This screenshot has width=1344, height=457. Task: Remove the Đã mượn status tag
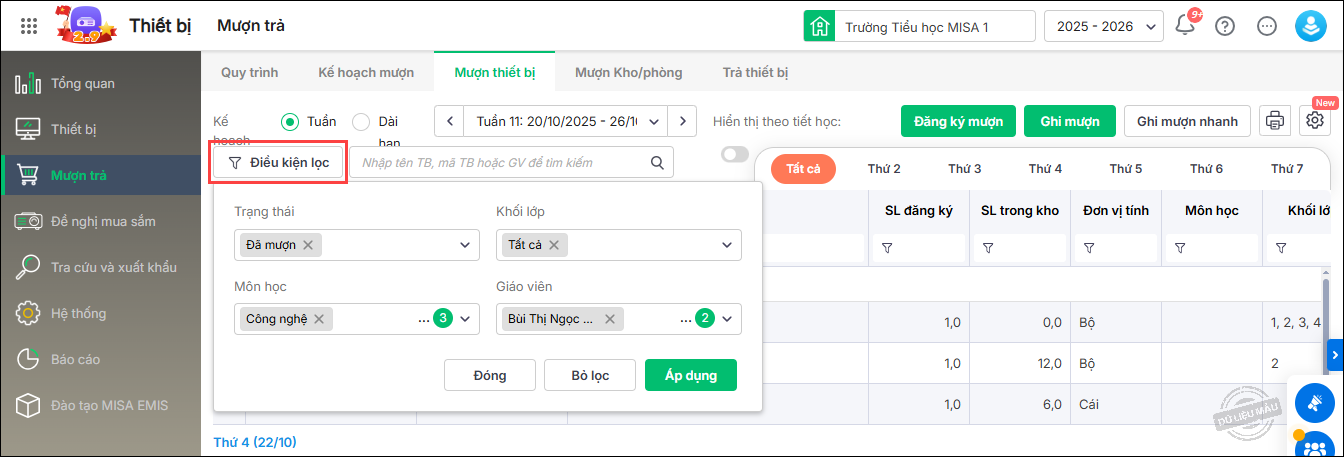coord(308,245)
